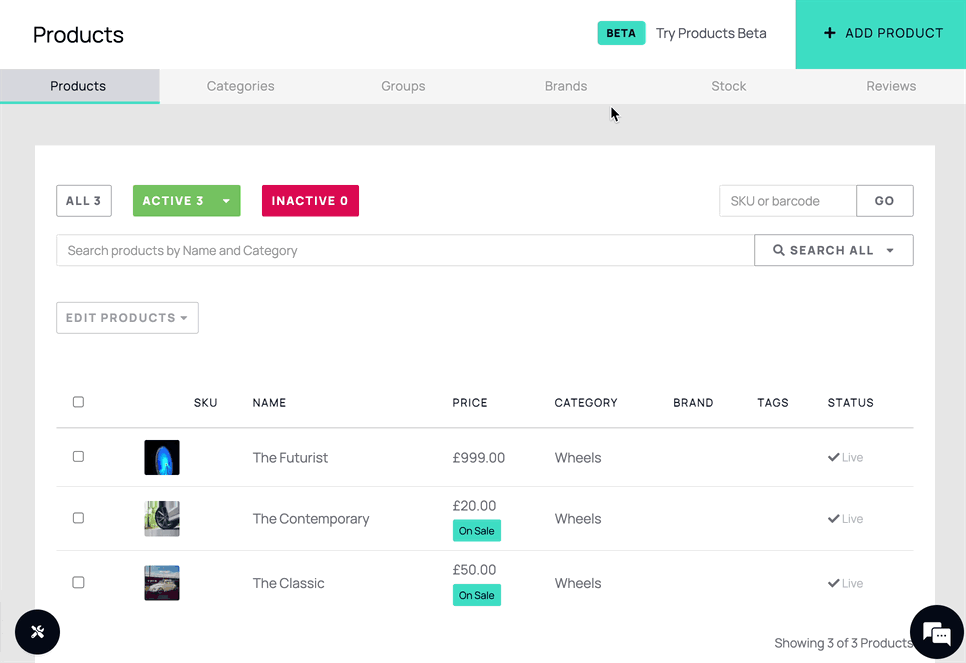Open The Contemporary product thumbnail
This screenshot has width=966, height=663.
coord(162,518)
